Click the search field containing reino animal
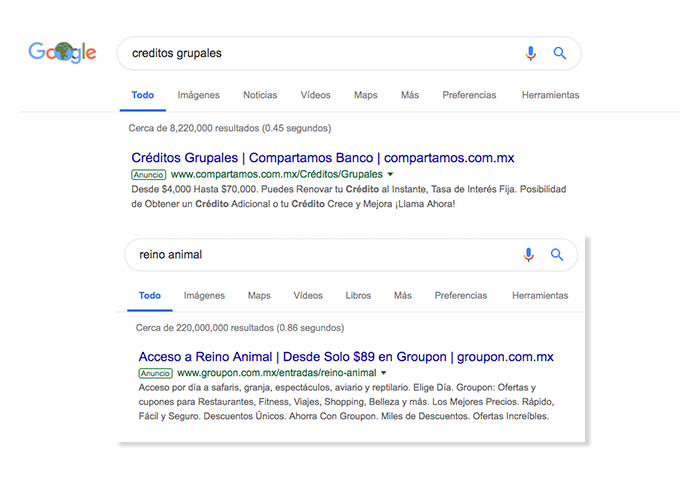Image resolution: width=700 pixels, height=495 pixels. coord(351,255)
